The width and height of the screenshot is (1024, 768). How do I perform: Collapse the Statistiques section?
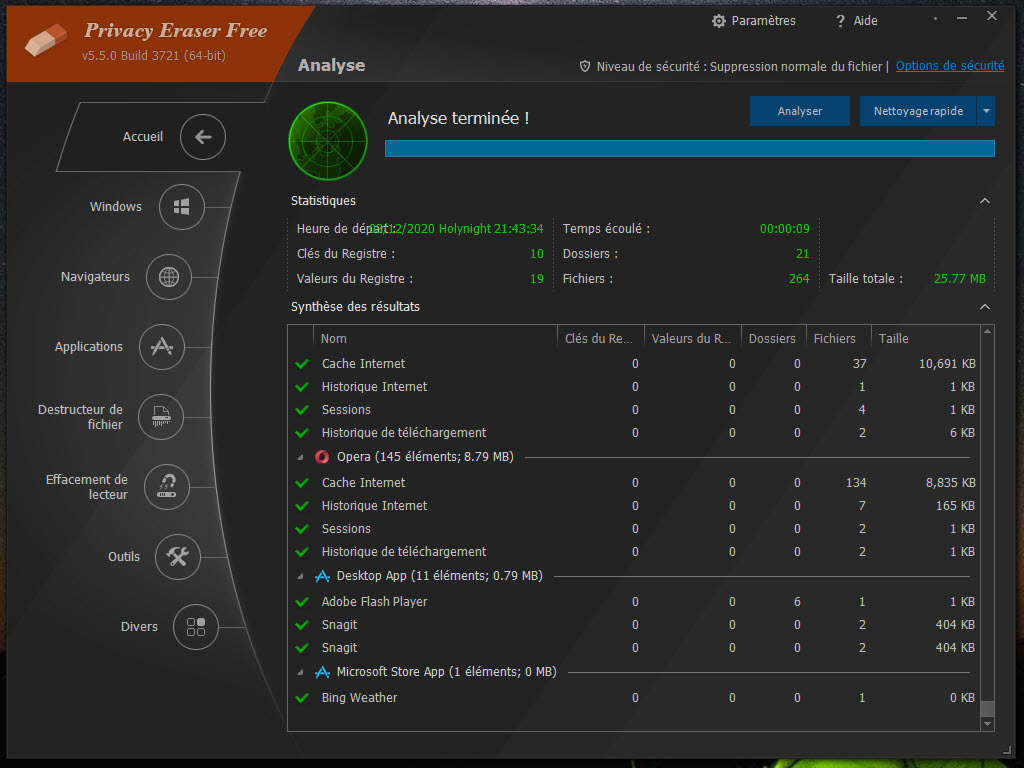[x=985, y=201]
